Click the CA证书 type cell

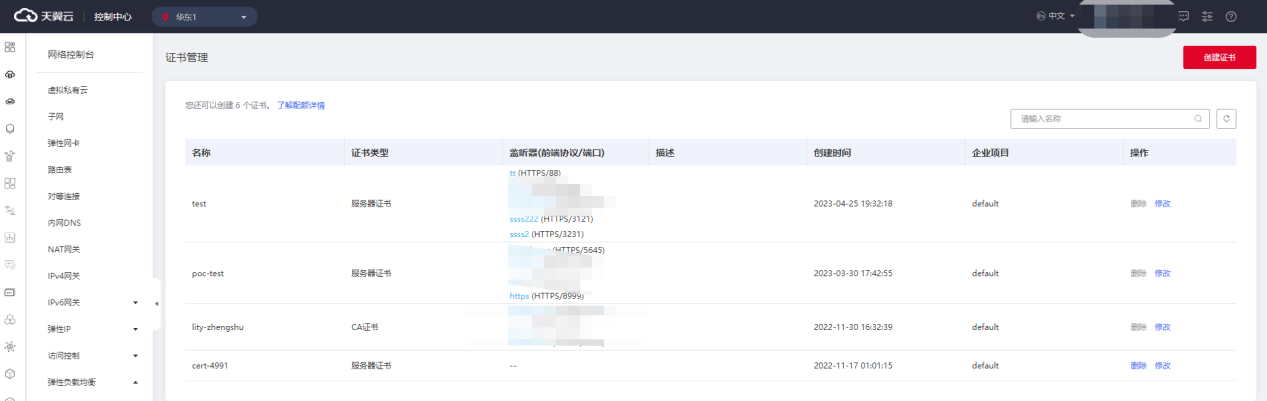tap(365, 327)
